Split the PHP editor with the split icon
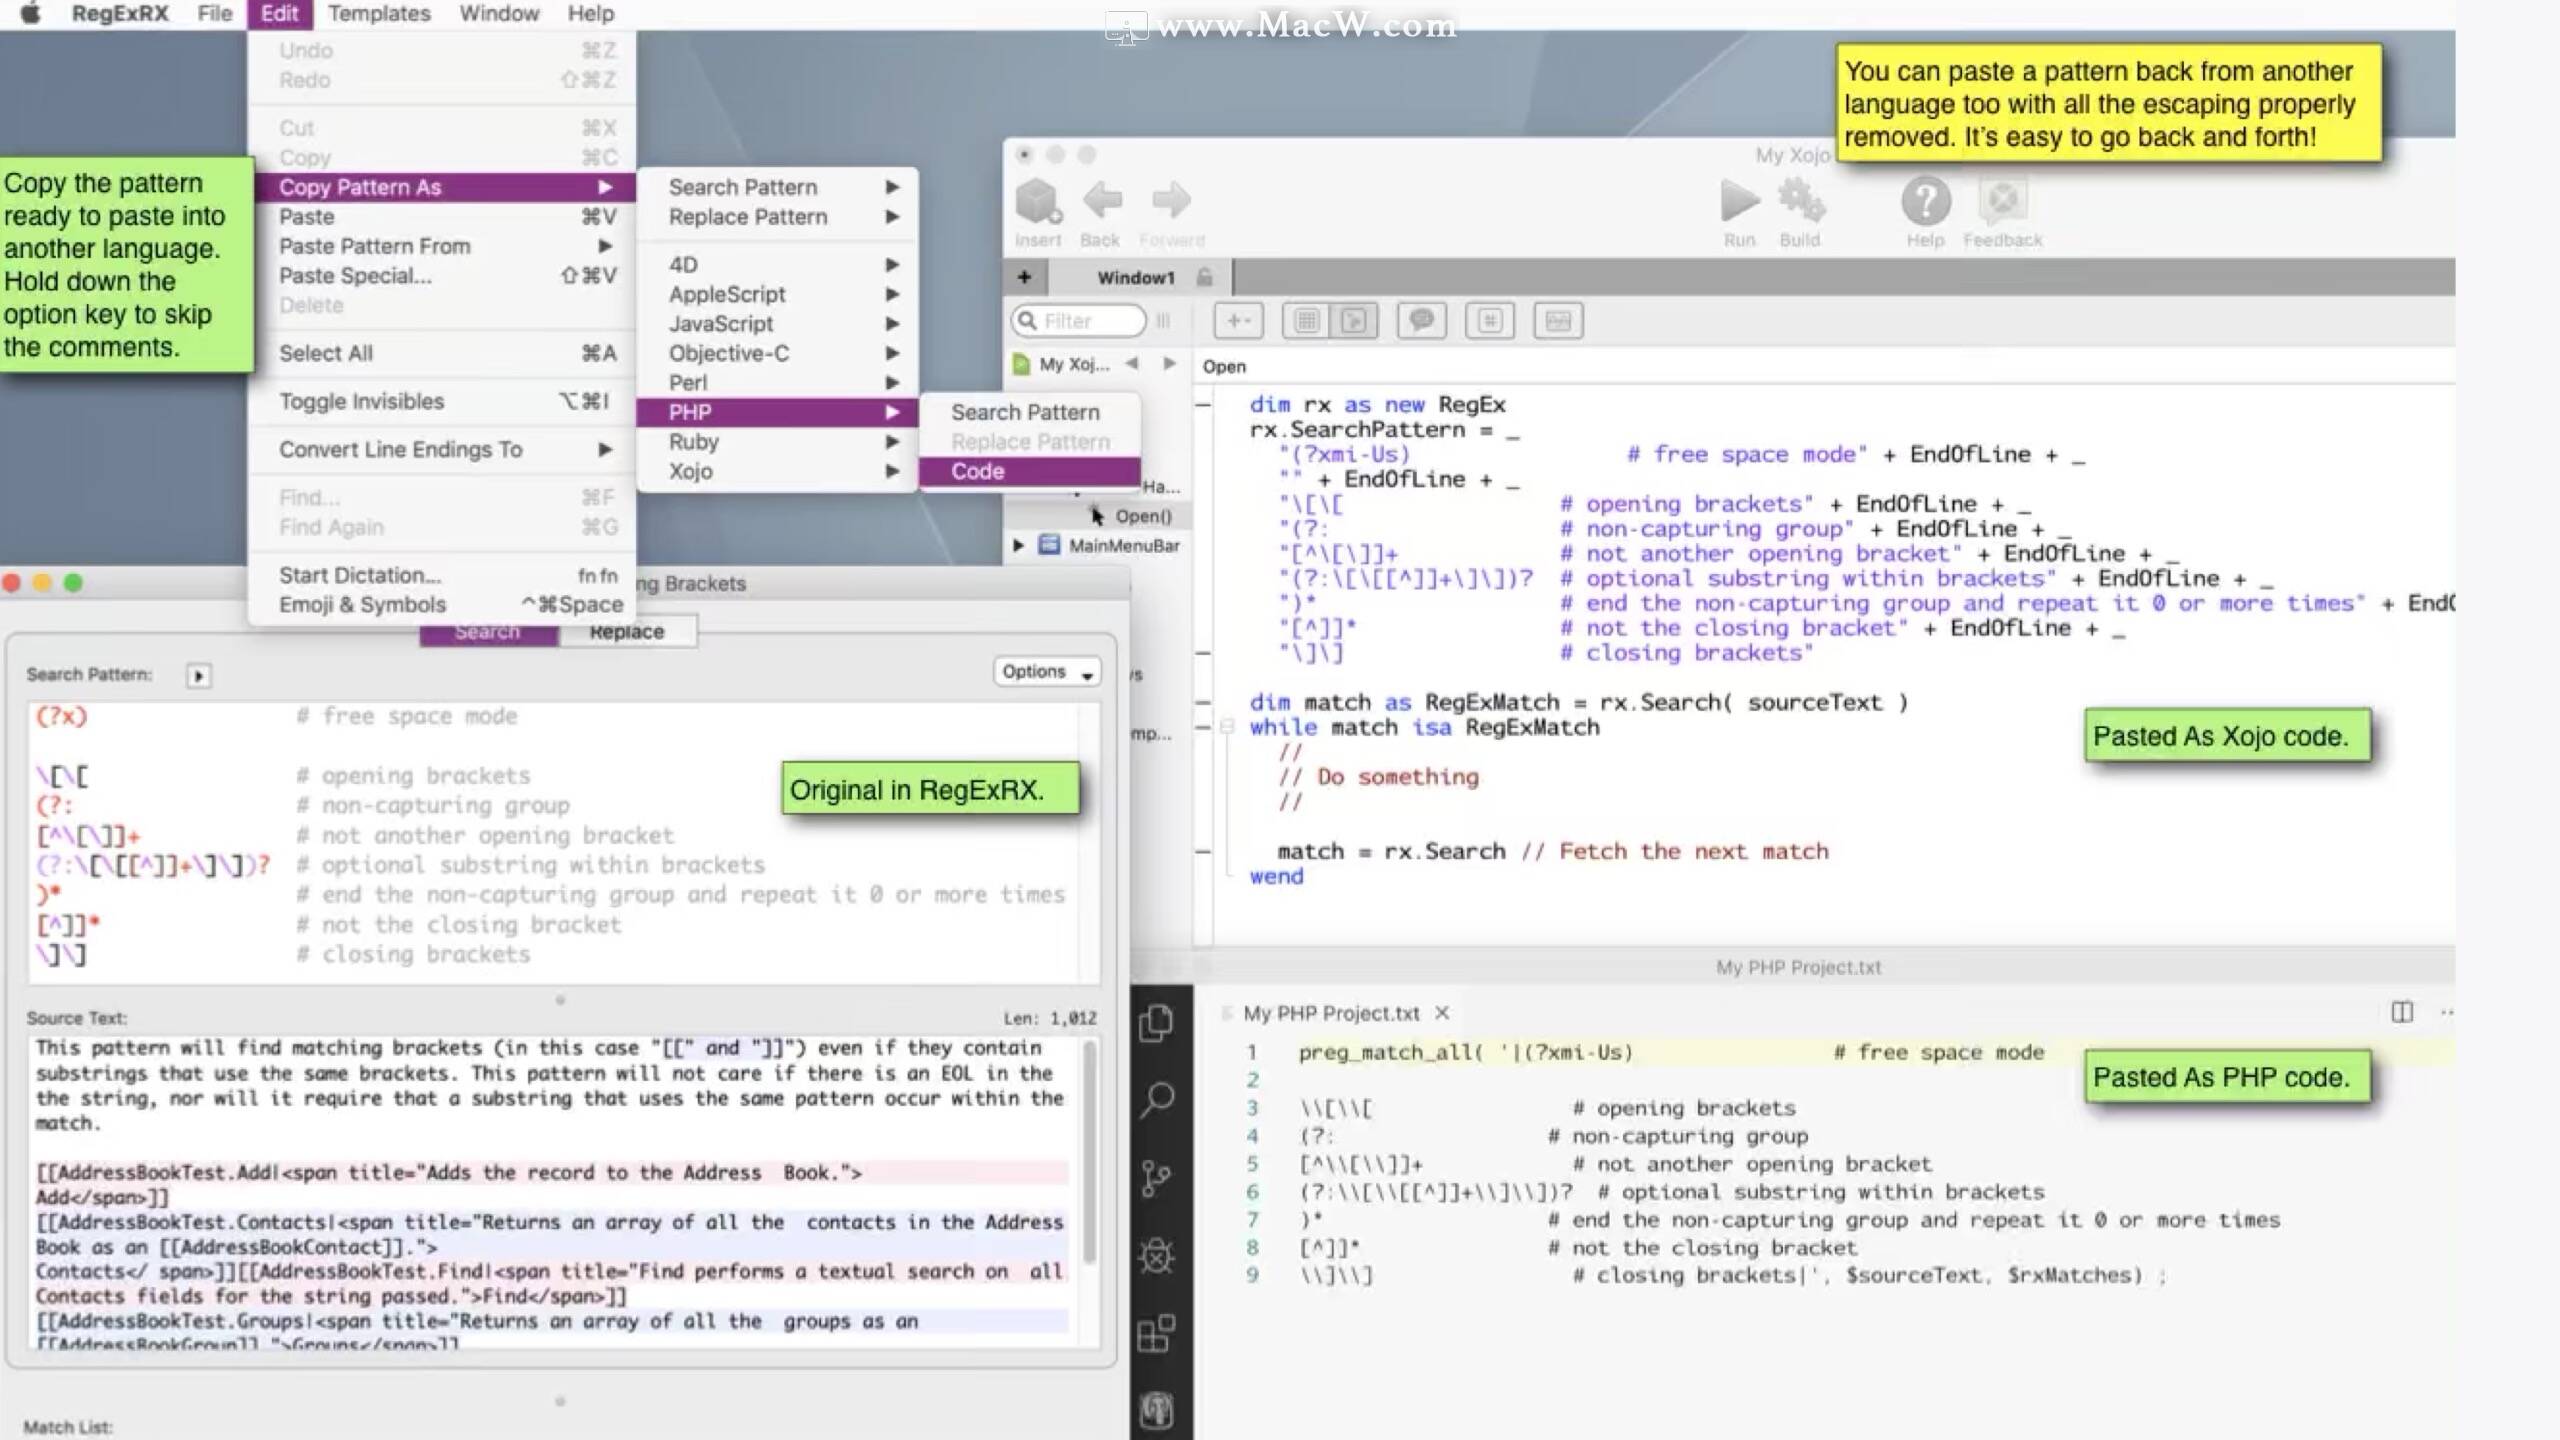The height and width of the screenshot is (1440, 2560). (x=2402, y=1012)
